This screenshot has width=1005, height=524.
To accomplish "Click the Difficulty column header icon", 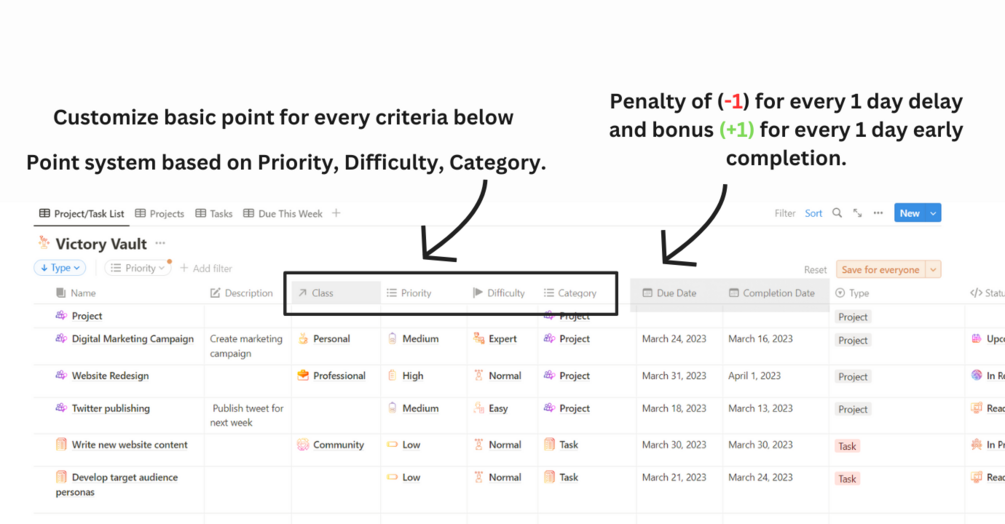I will pyautogui.click(x=478, y=293).
